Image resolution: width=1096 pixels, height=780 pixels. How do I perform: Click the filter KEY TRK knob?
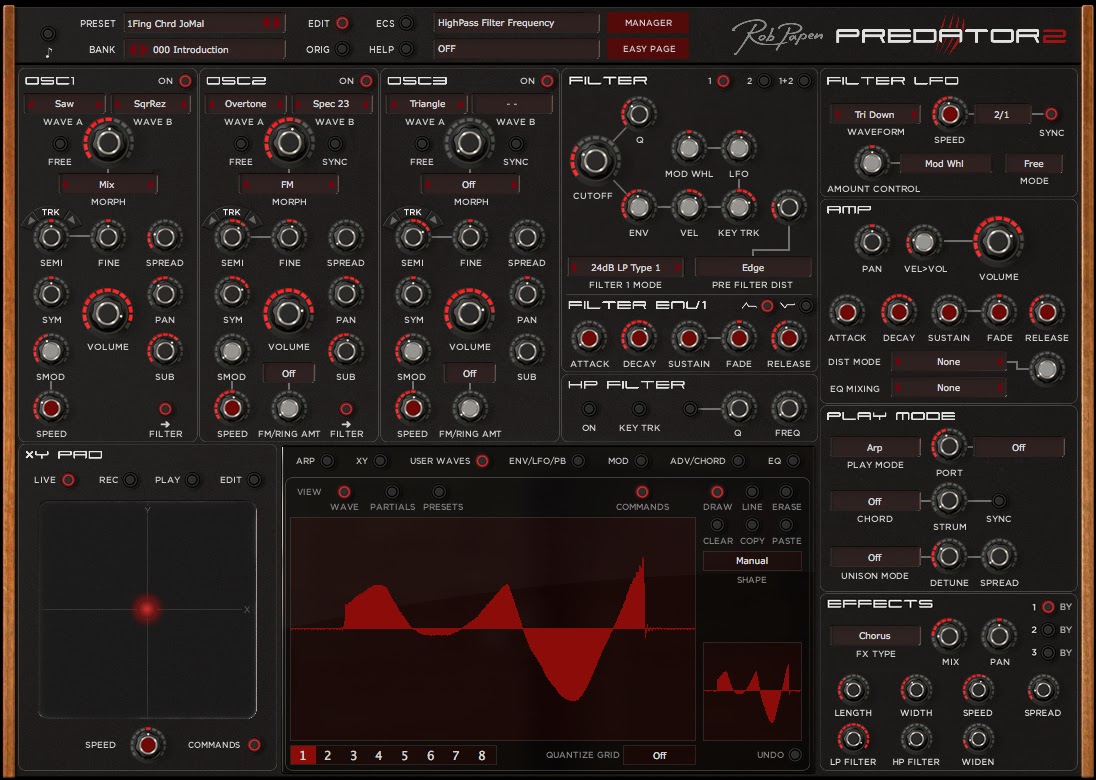738,206
